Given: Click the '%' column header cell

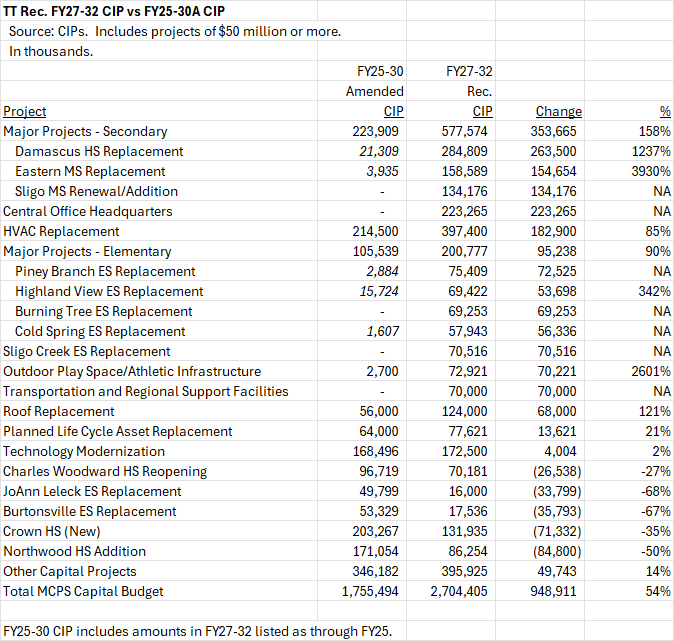Looking at the screenshot, I should [664, 111].
